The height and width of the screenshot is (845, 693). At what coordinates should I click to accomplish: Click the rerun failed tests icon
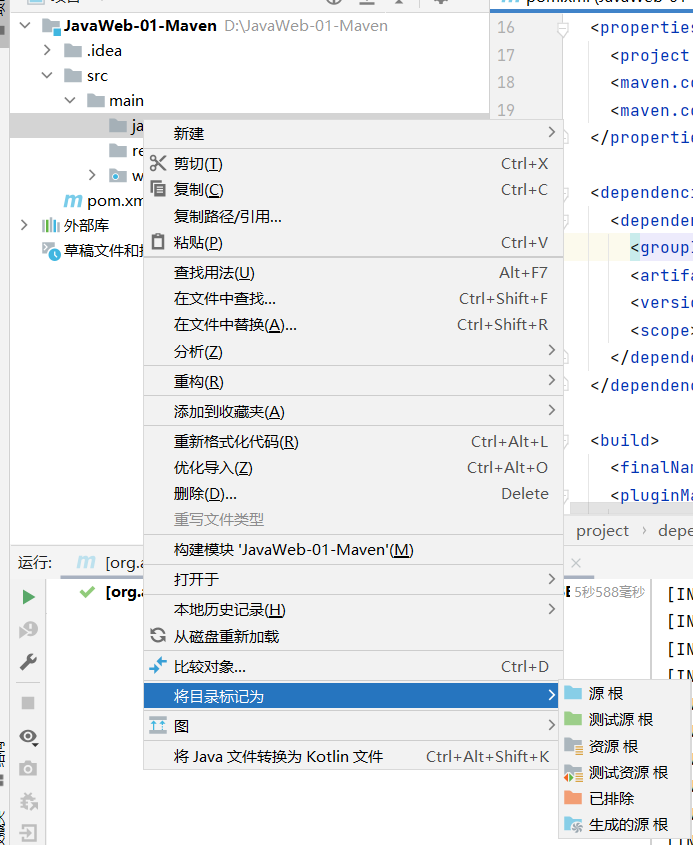click(x=28, y=629)
